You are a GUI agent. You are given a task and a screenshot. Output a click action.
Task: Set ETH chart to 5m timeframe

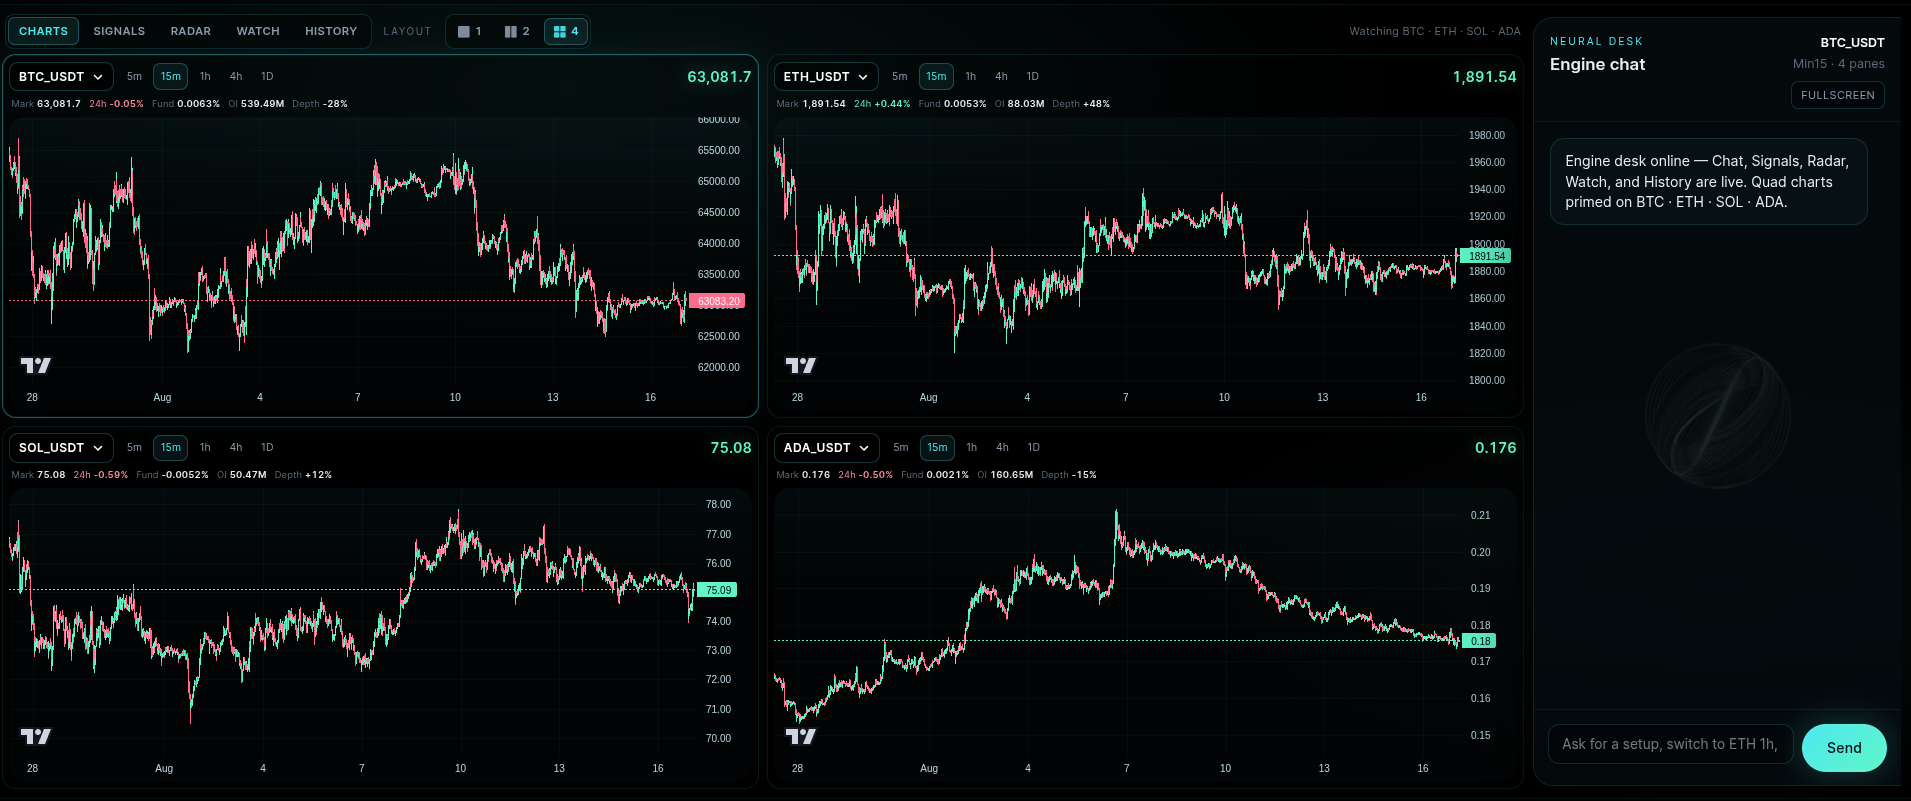pyautogui.click(x=900, y=76)
